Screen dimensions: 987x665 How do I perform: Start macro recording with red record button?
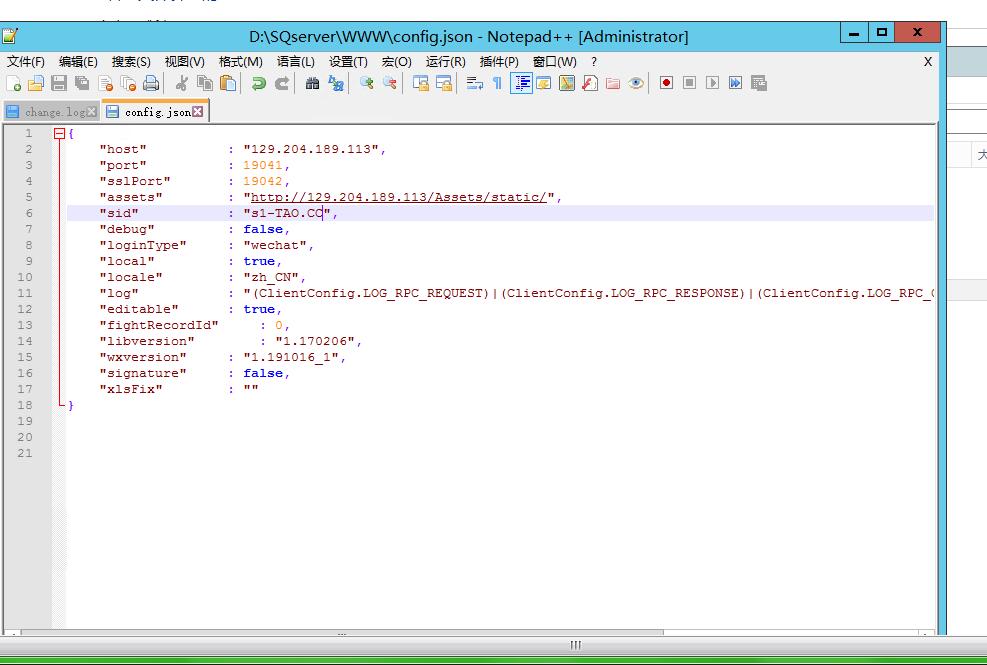tap(666, 83)
